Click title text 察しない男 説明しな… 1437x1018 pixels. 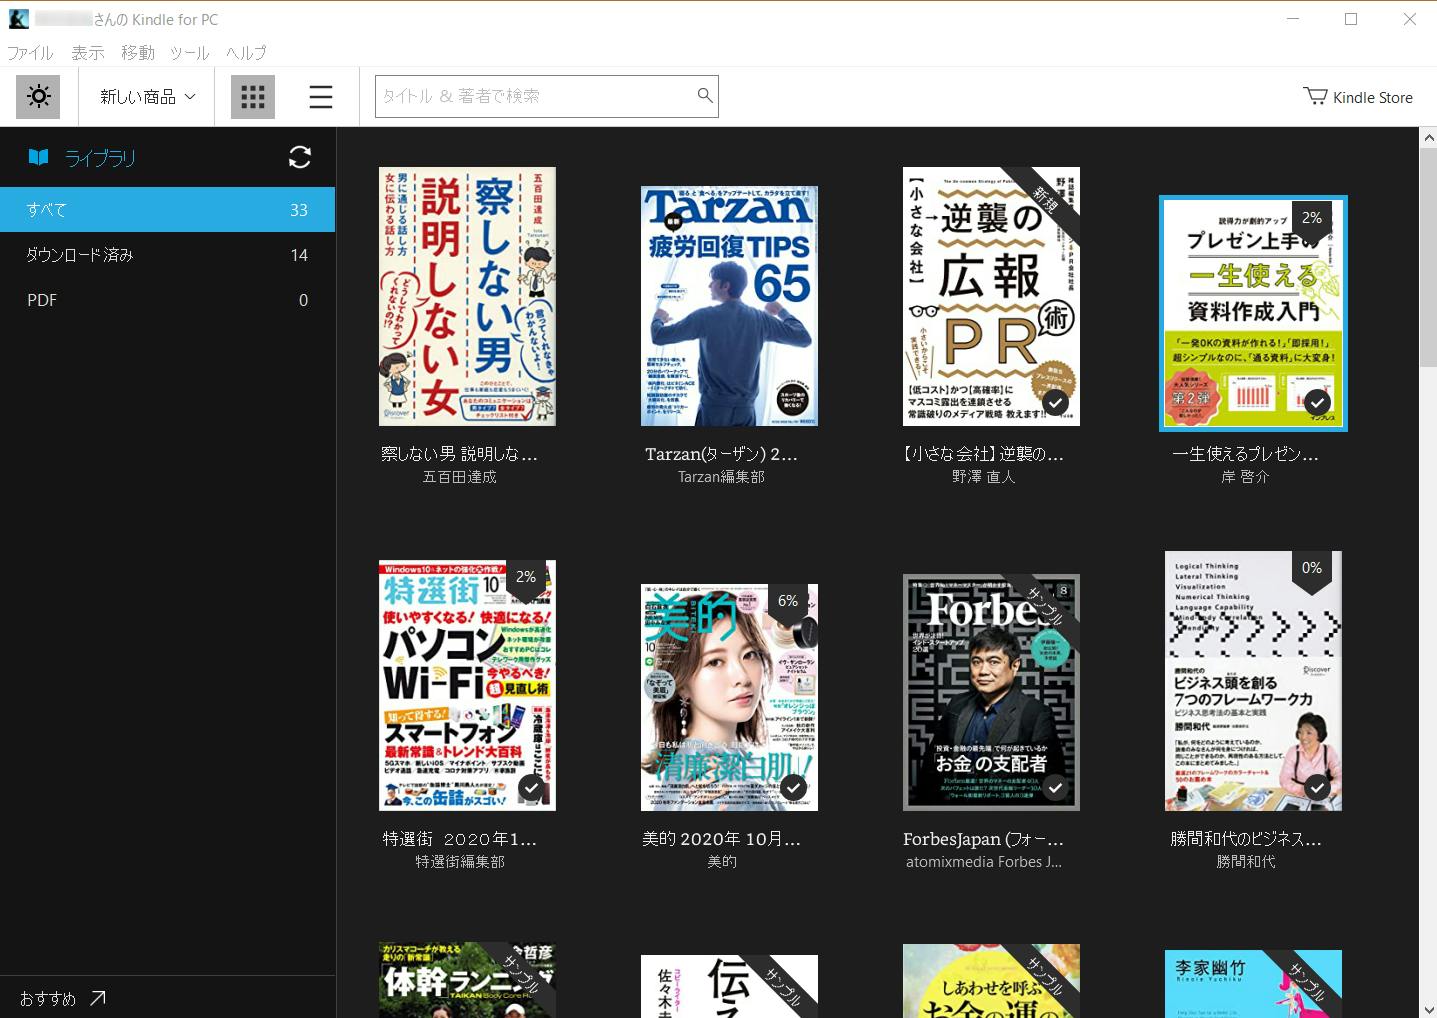460,454
